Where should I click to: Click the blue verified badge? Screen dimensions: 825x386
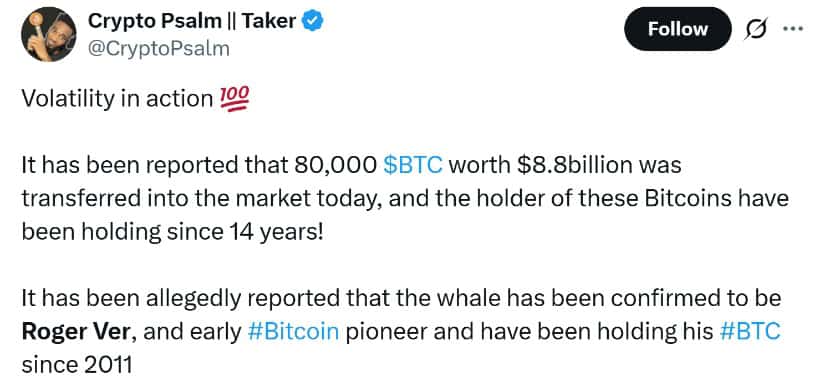314,22
